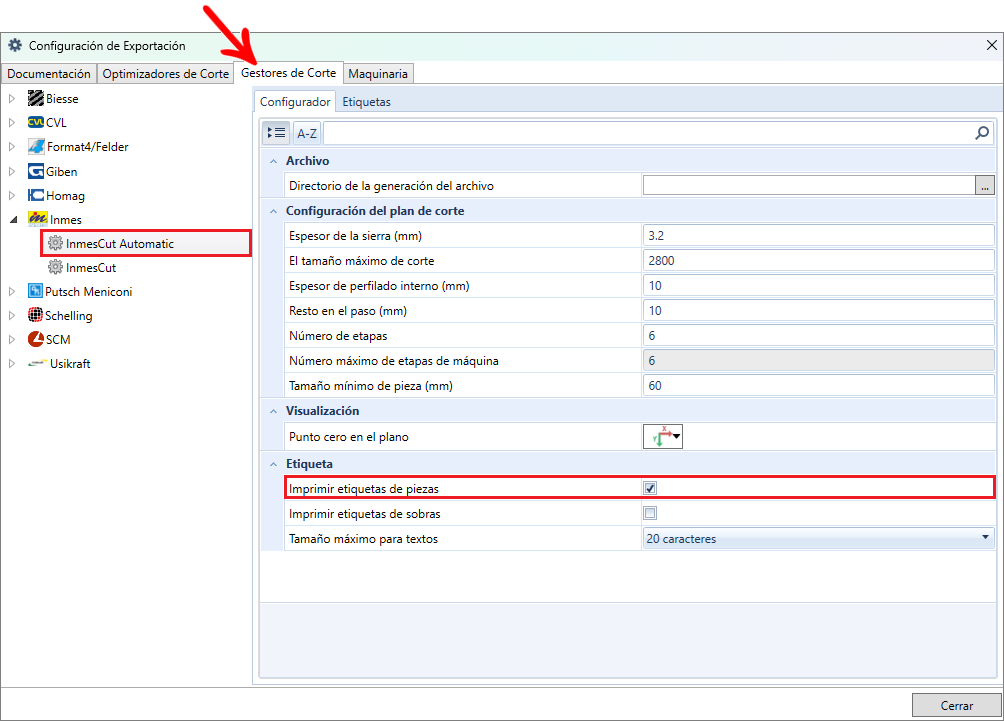Expand the Schelling tree node
The height and width of the screenshot is (721, 1004).
pyautogui.click(x=12, y=315)
